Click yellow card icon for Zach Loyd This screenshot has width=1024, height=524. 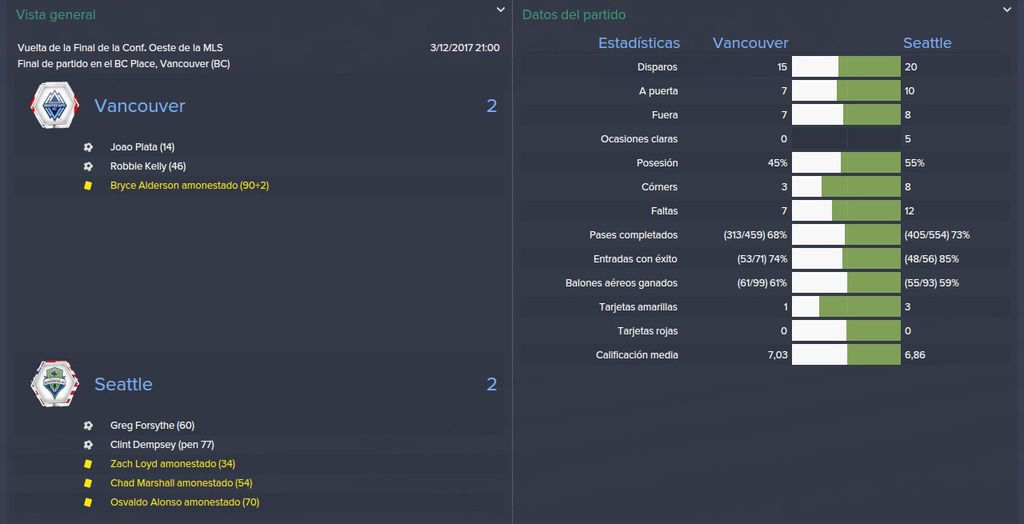(88, 464)
